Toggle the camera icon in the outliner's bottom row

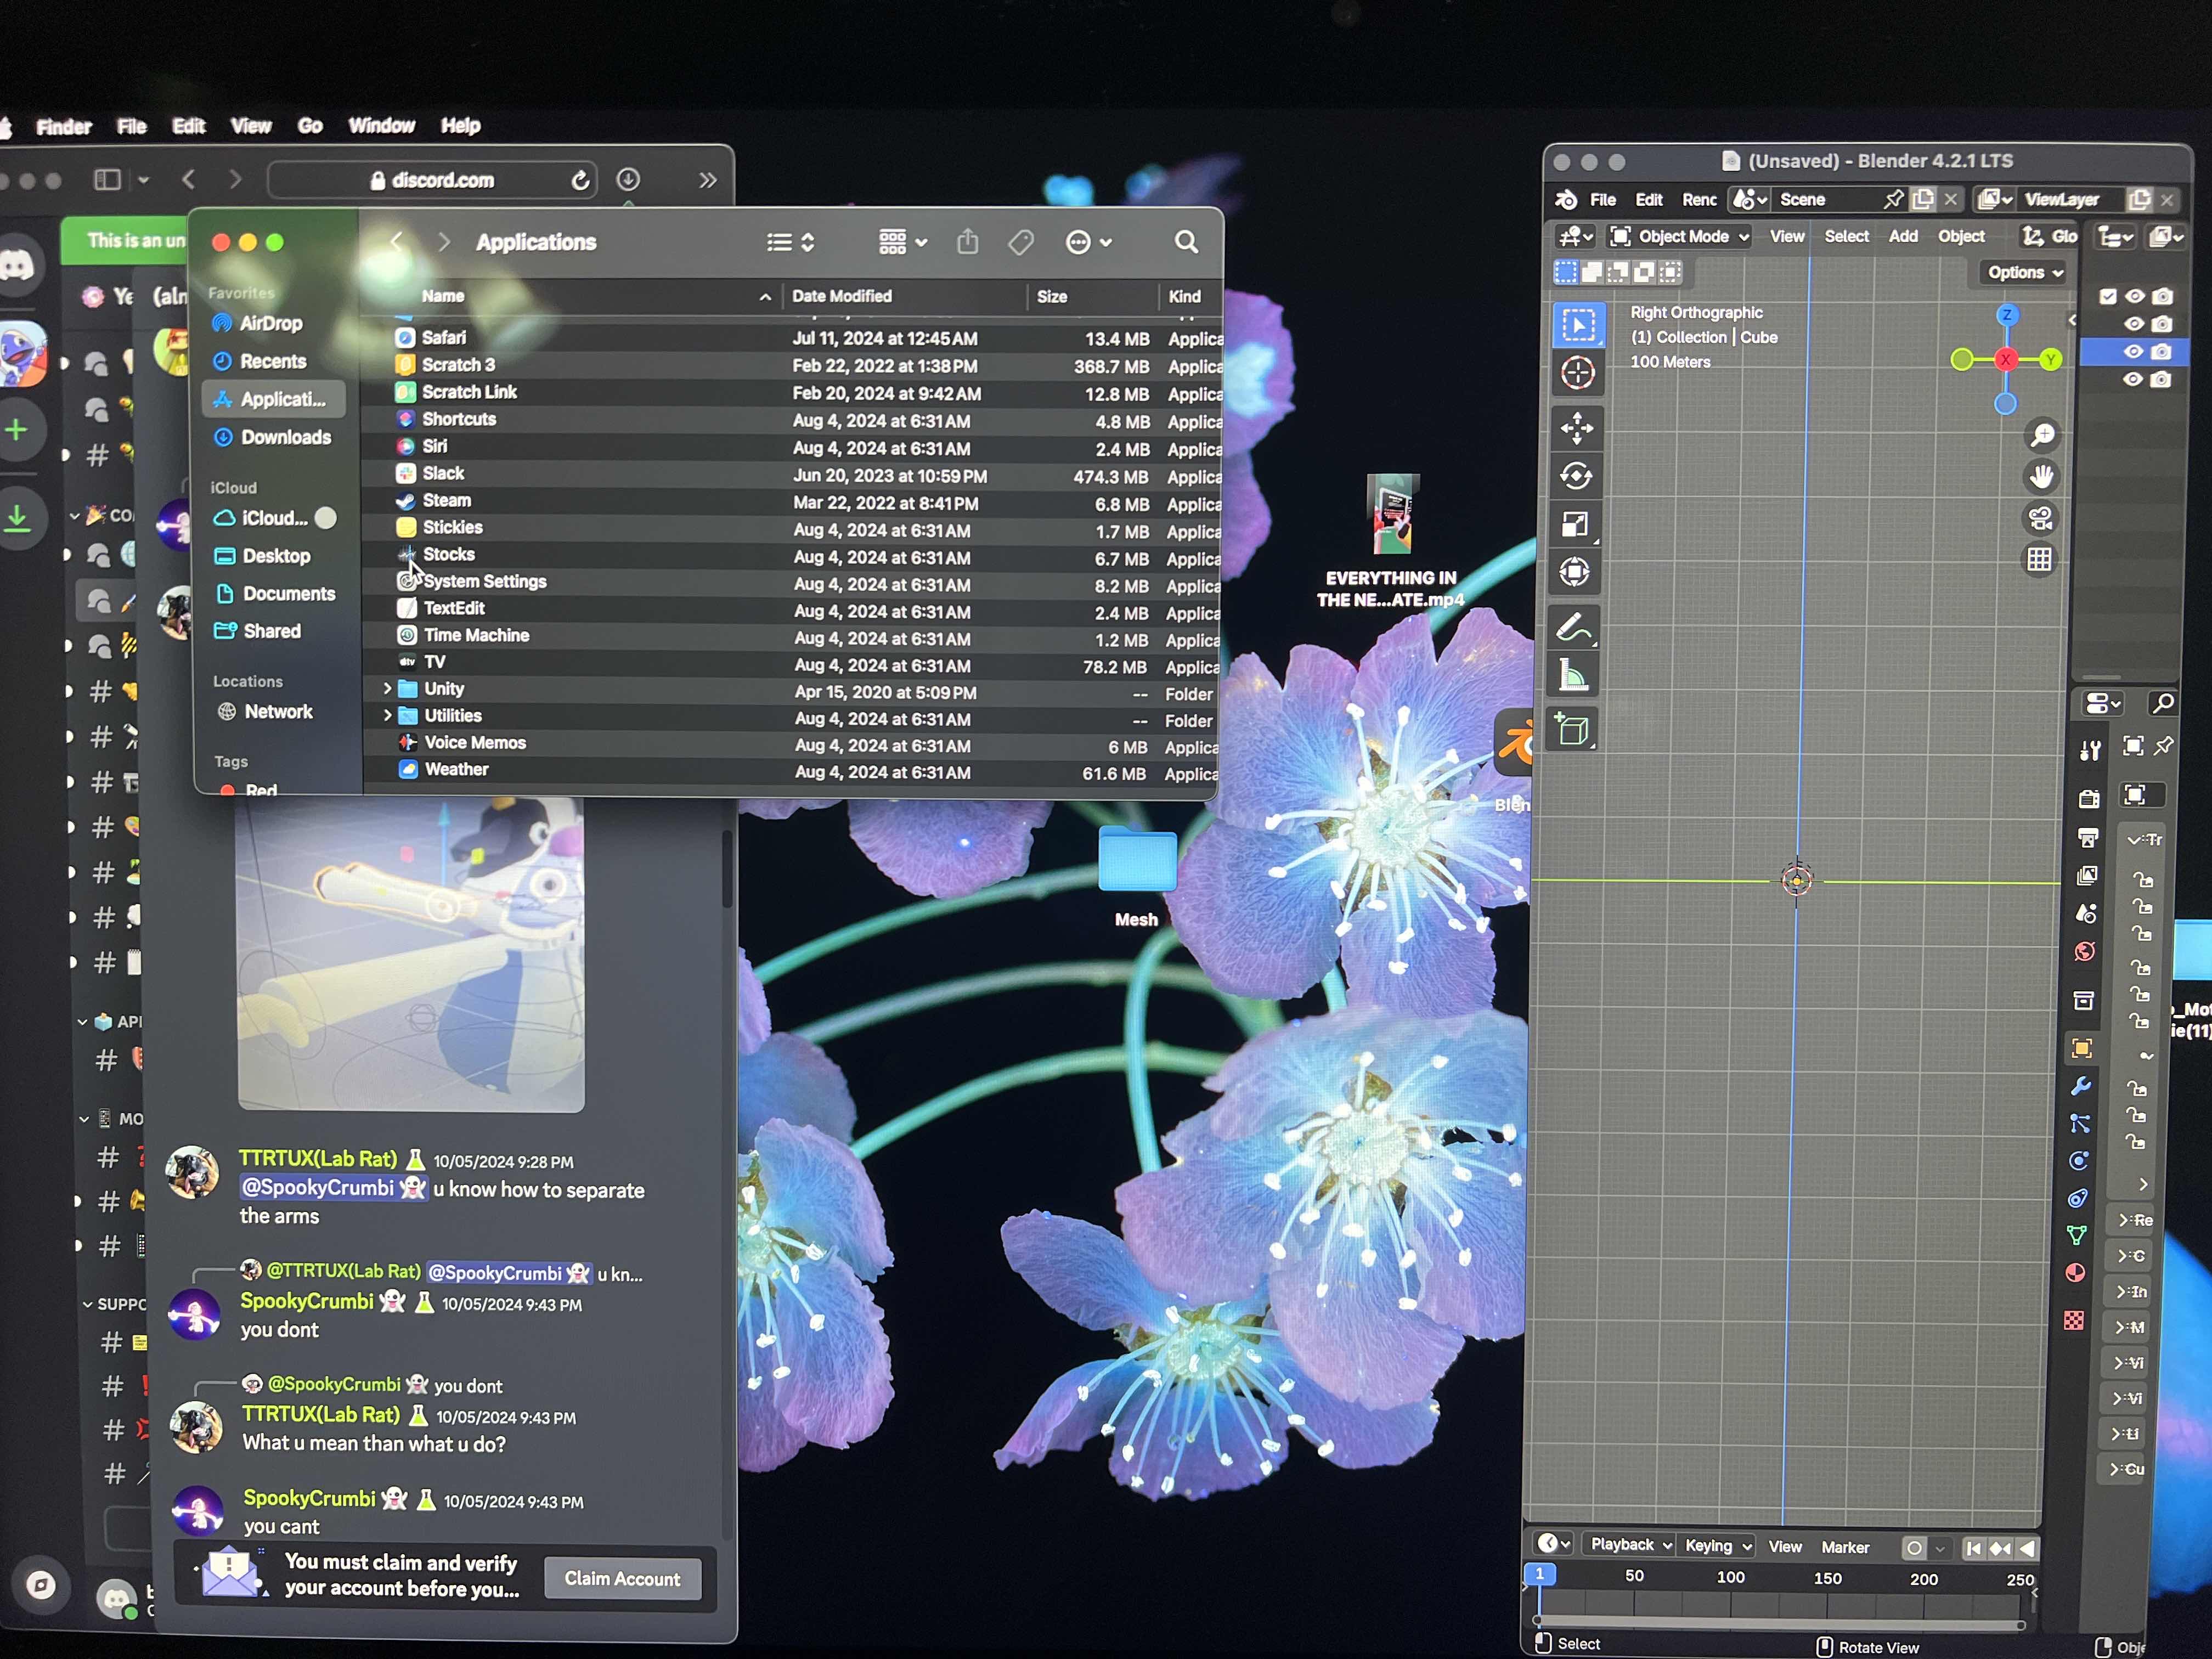tap(2160, 380)
